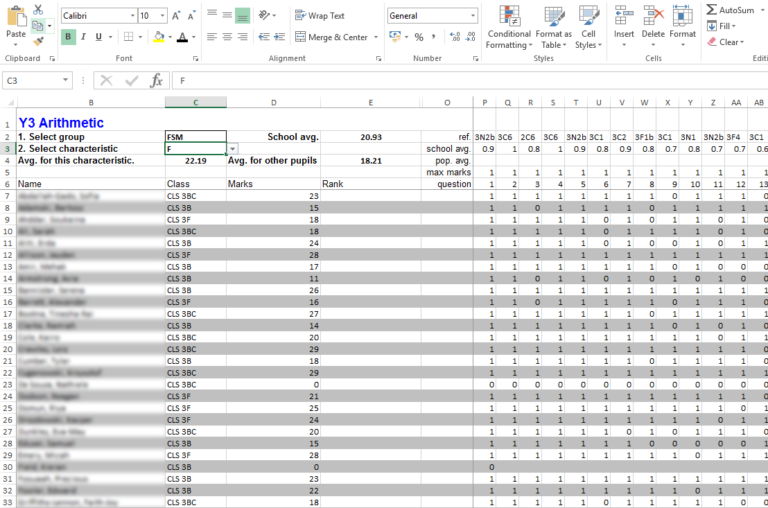Click the Decrease Indent icon
The height and width of the screenshot is (508, 768).
[x=264, y=37]
